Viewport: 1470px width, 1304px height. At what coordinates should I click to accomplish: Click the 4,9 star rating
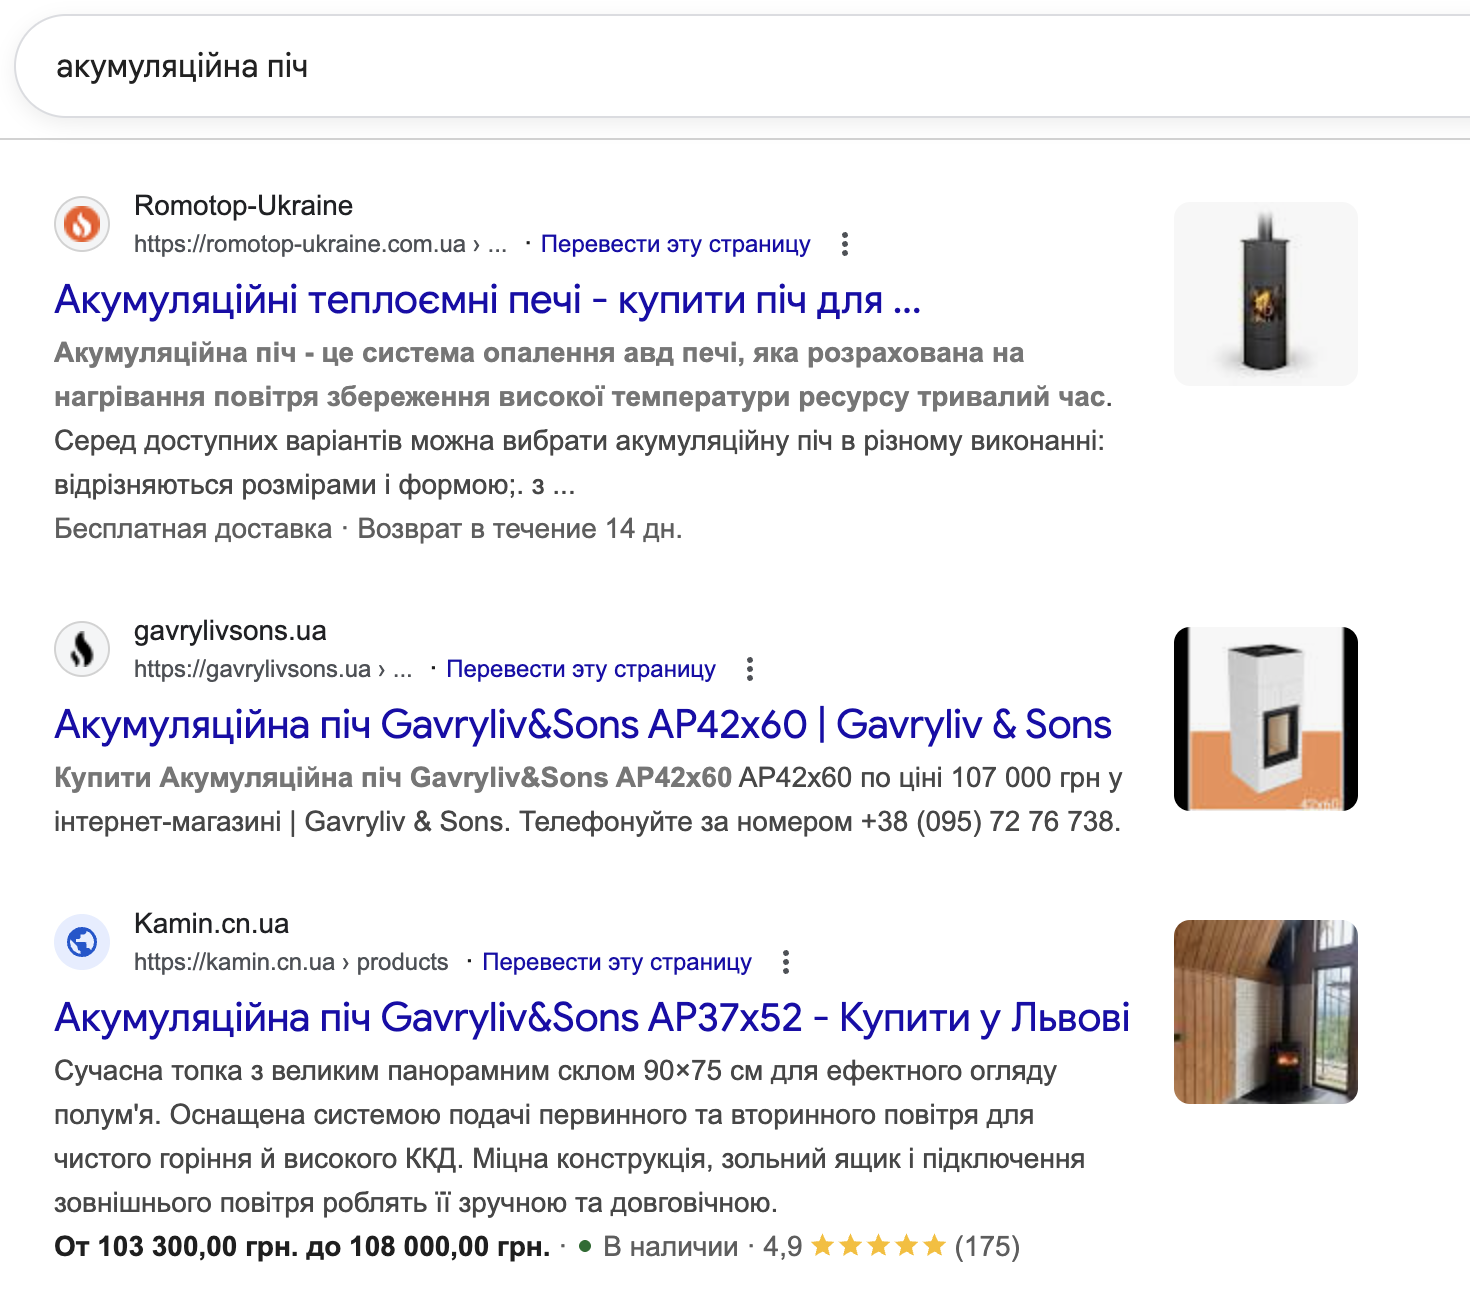pos(877,1246)
